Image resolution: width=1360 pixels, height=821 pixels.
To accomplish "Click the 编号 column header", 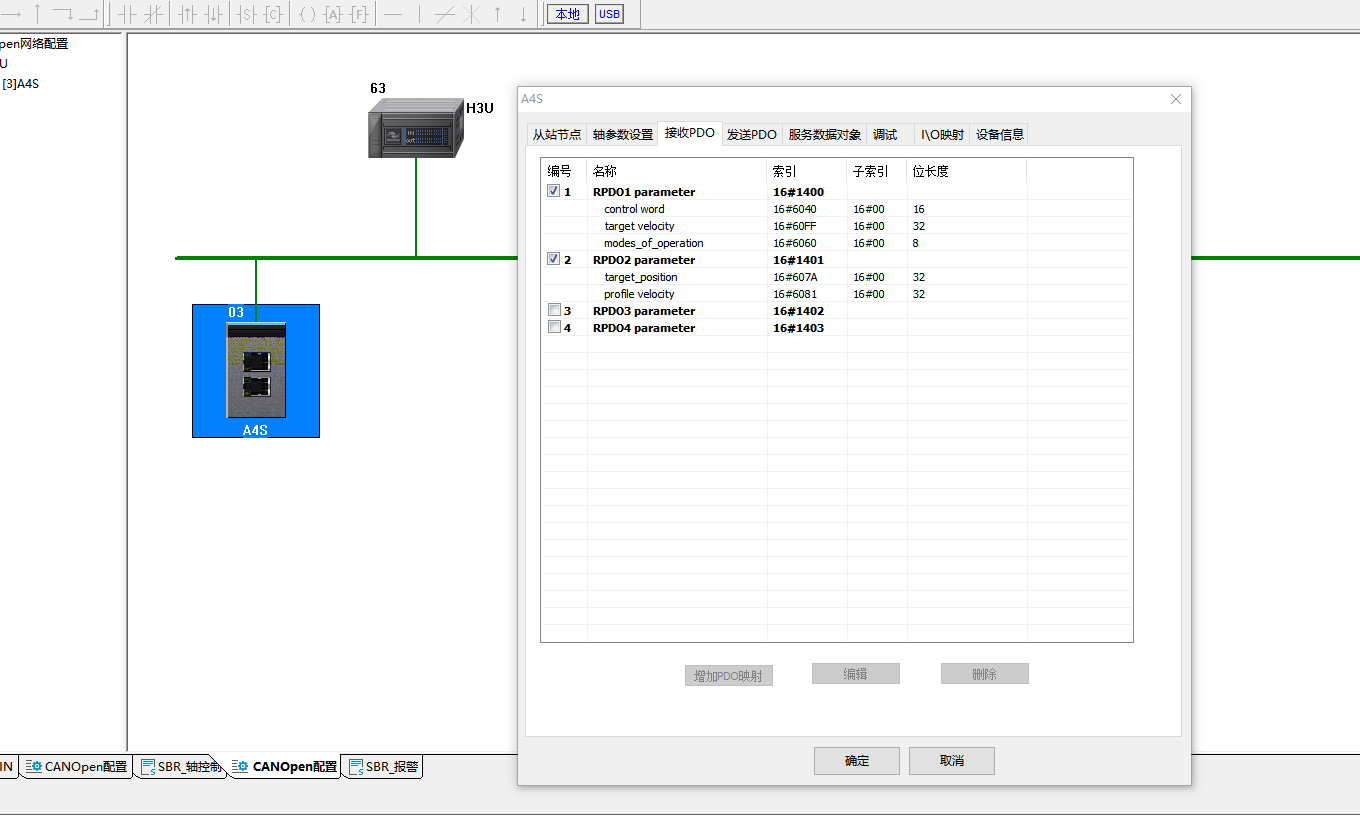I will (x=563, y=171).
